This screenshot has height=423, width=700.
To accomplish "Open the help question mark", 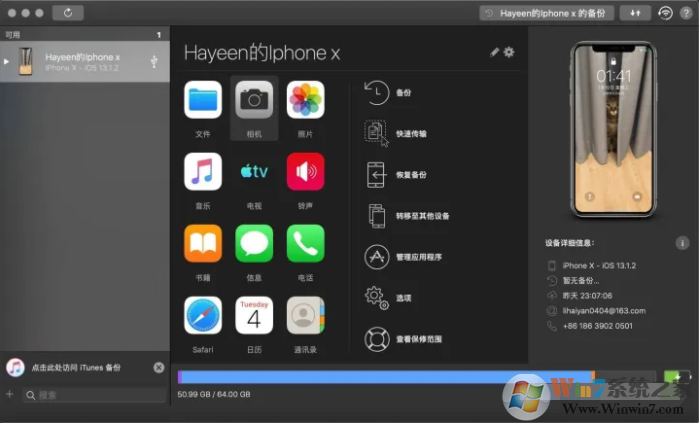I will pos(686,13).
